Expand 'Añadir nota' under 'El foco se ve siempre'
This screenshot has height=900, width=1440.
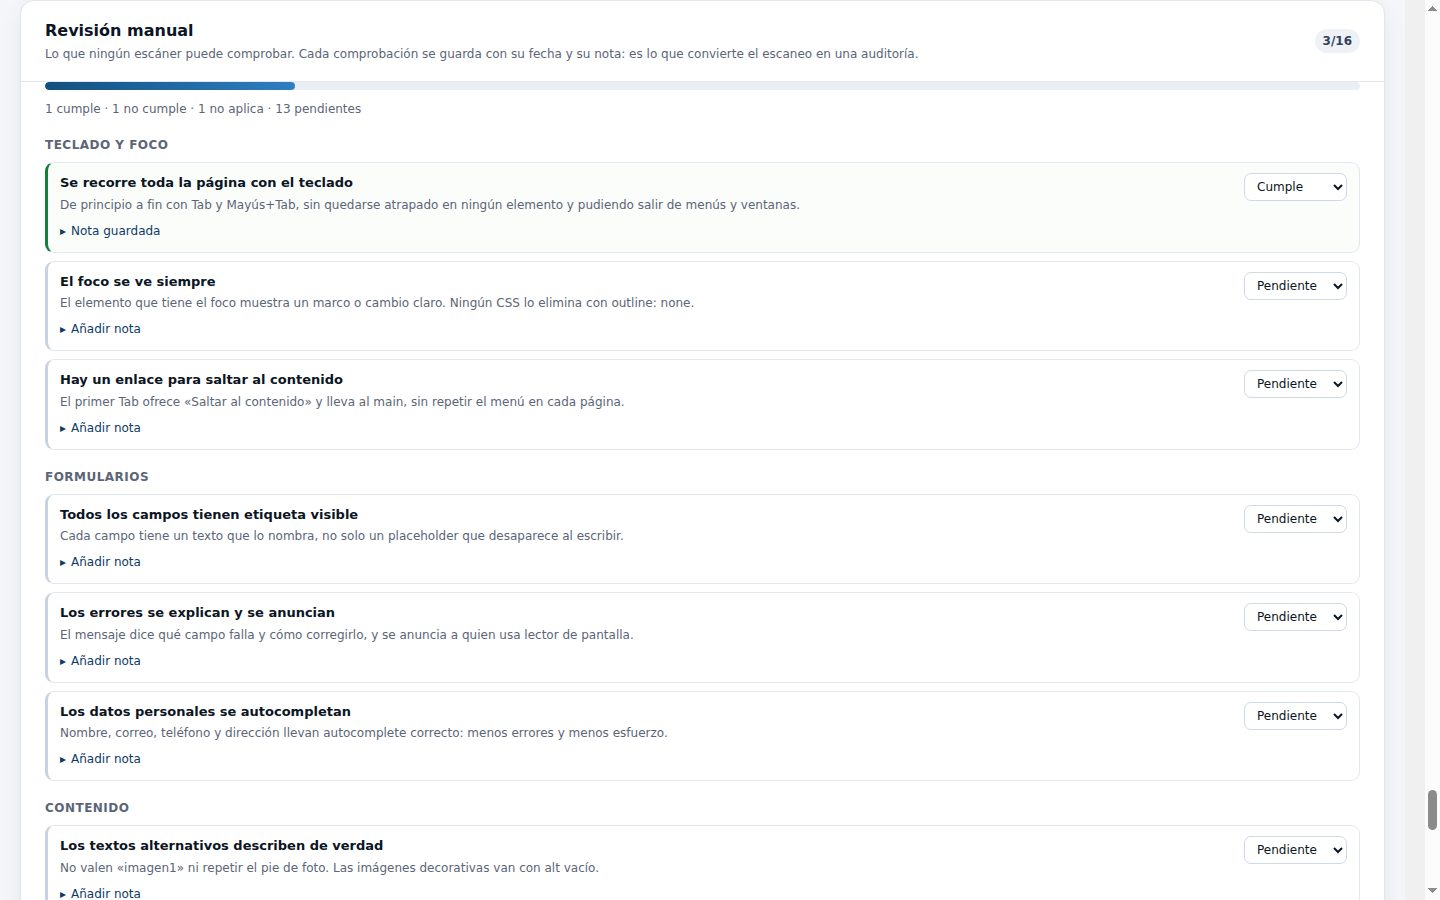click(x=100, y=329)
